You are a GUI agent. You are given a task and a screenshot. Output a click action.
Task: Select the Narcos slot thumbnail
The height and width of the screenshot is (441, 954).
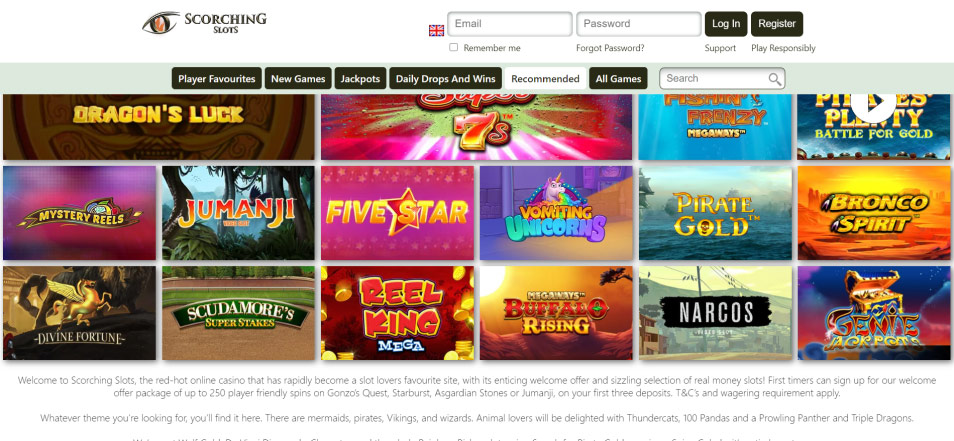716,313
